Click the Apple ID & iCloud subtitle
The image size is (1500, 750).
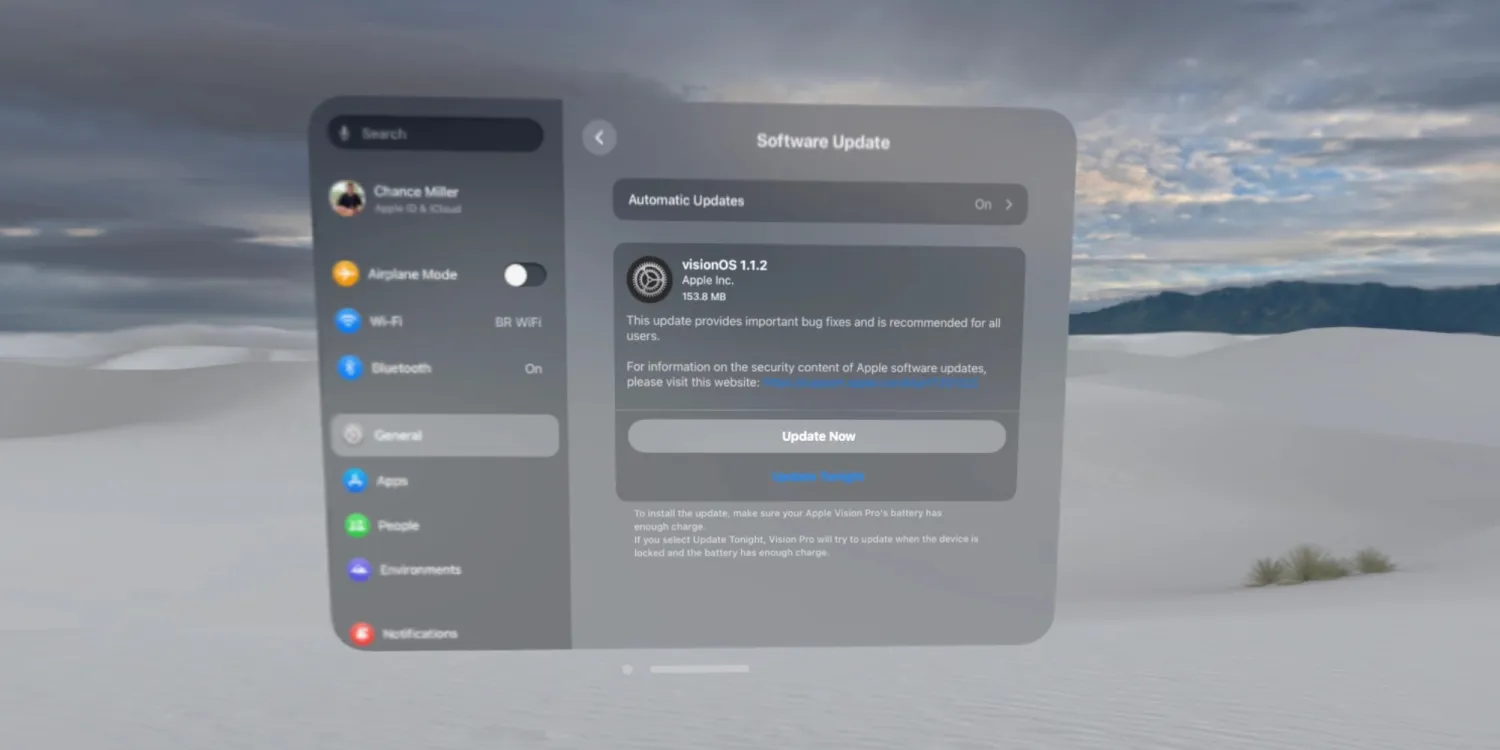[x=418, y=209]
